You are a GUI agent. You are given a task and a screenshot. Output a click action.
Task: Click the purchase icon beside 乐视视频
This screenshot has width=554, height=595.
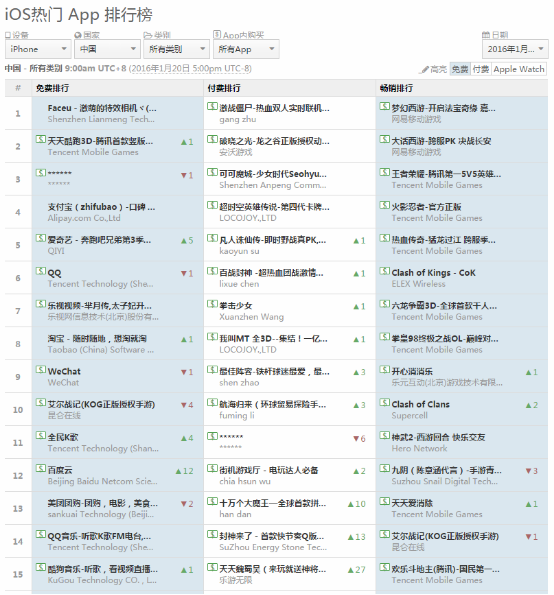pos(41,304)
